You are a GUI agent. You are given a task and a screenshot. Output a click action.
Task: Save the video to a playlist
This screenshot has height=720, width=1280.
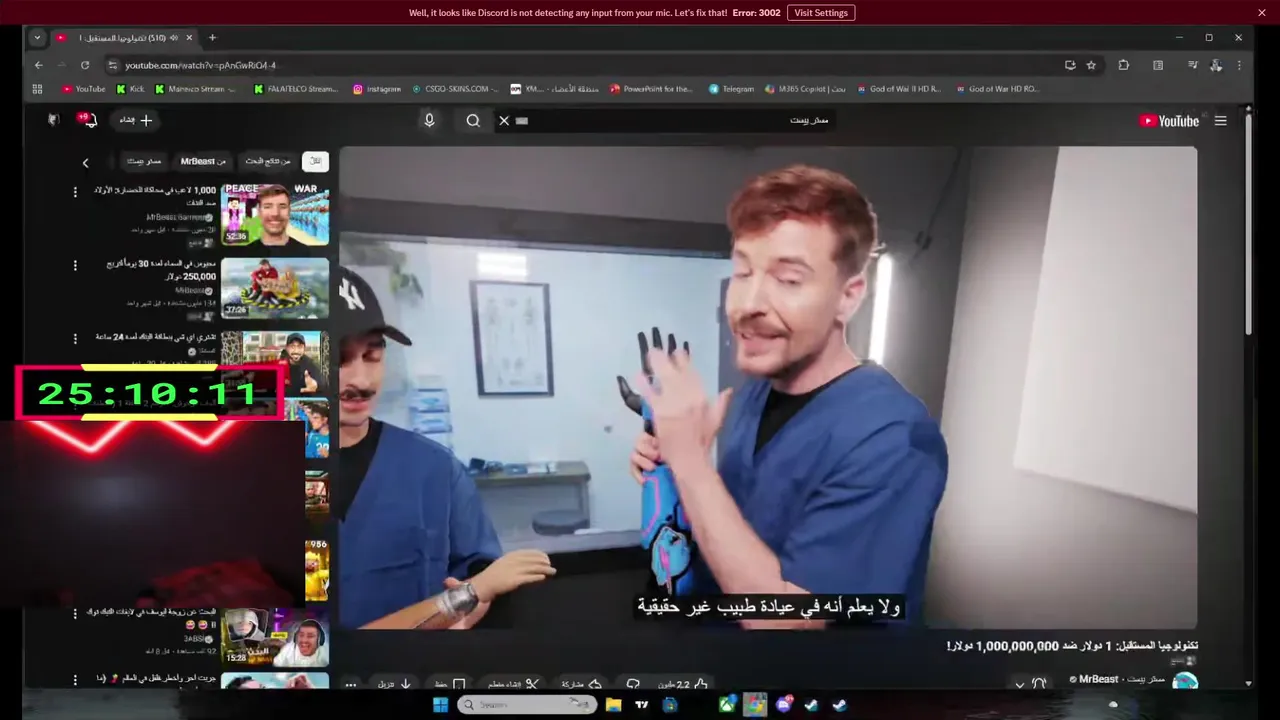pyautogui.click(x=450, y=684)
